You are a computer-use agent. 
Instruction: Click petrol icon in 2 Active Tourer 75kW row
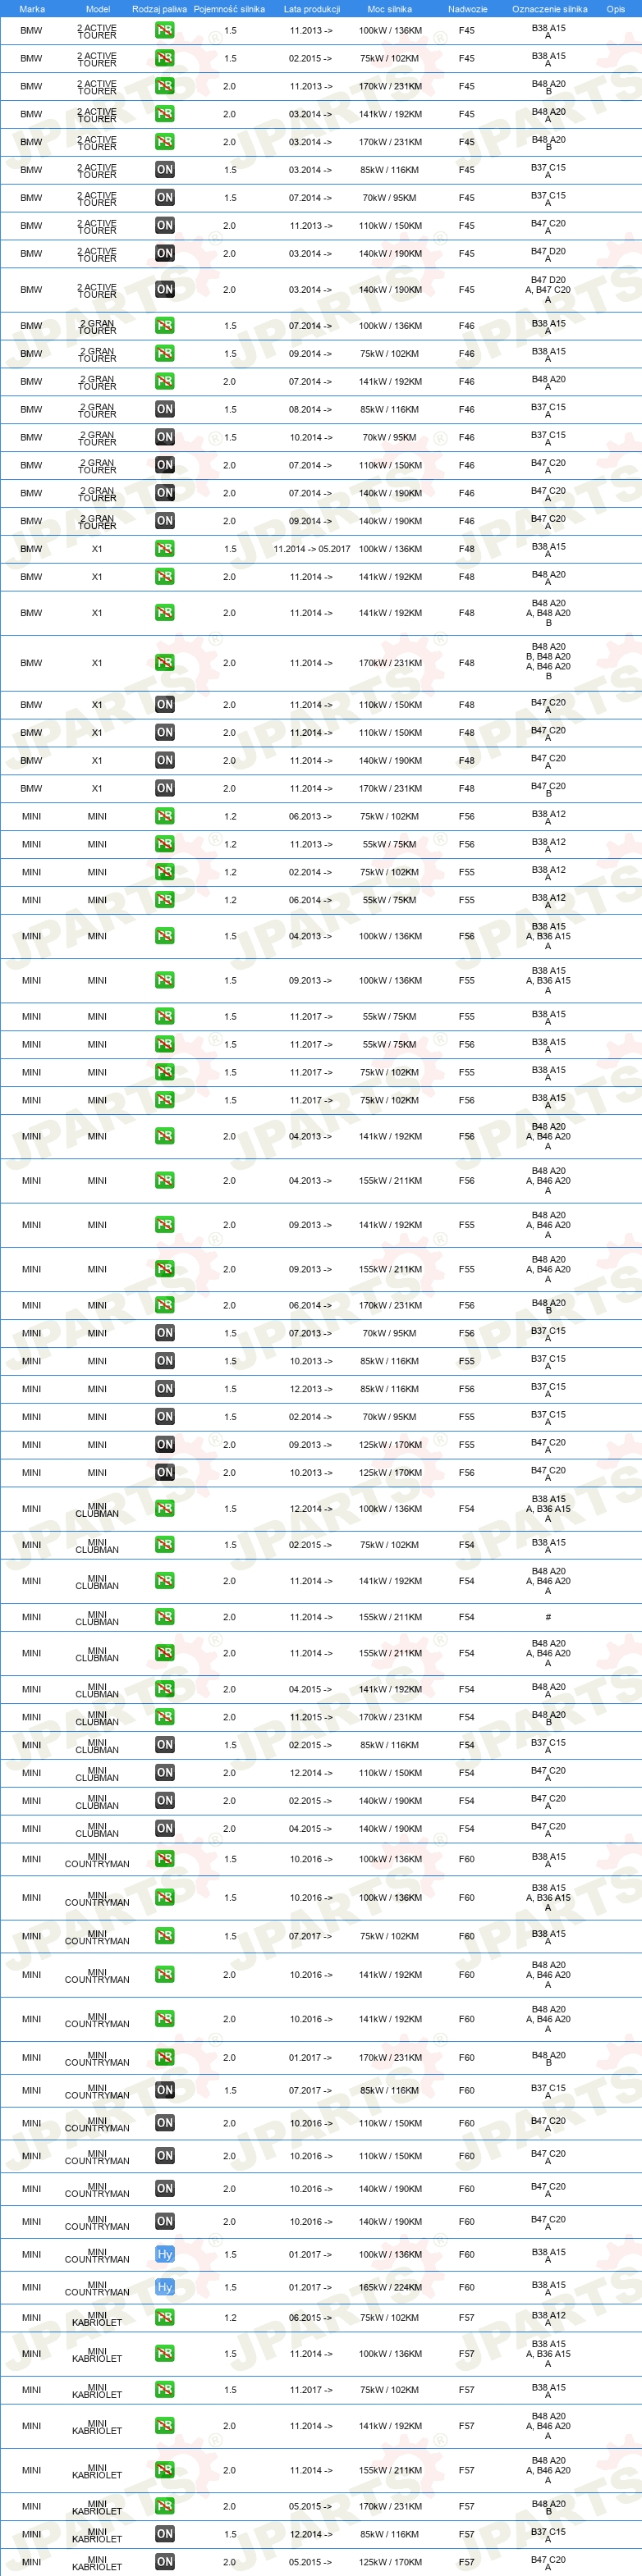(165, 58)
